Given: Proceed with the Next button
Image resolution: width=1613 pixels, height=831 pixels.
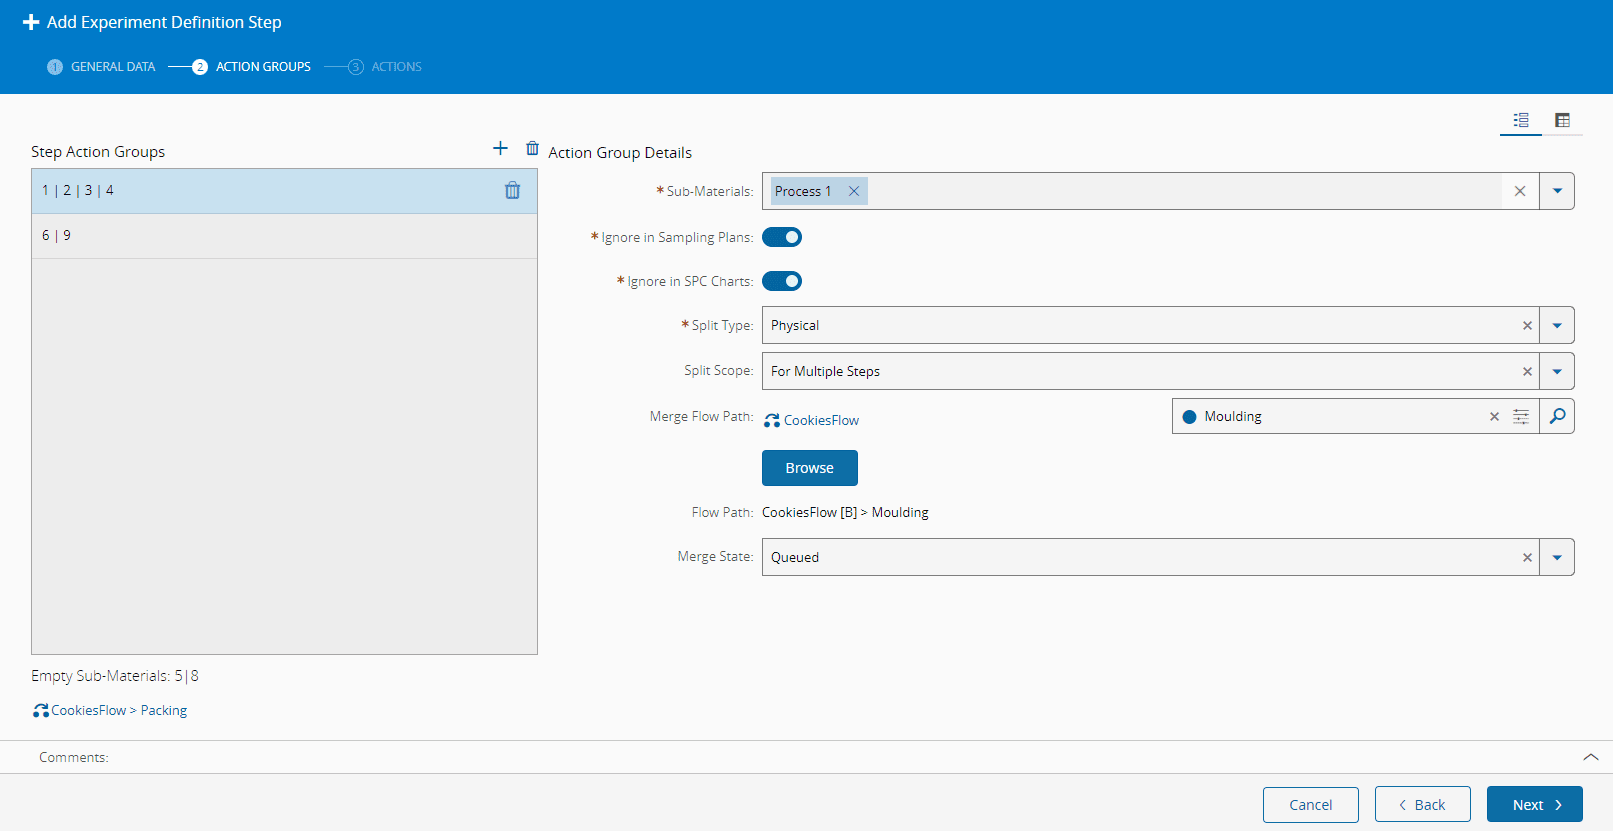Looking at the screenshot, I should [x=1534, y=805].
